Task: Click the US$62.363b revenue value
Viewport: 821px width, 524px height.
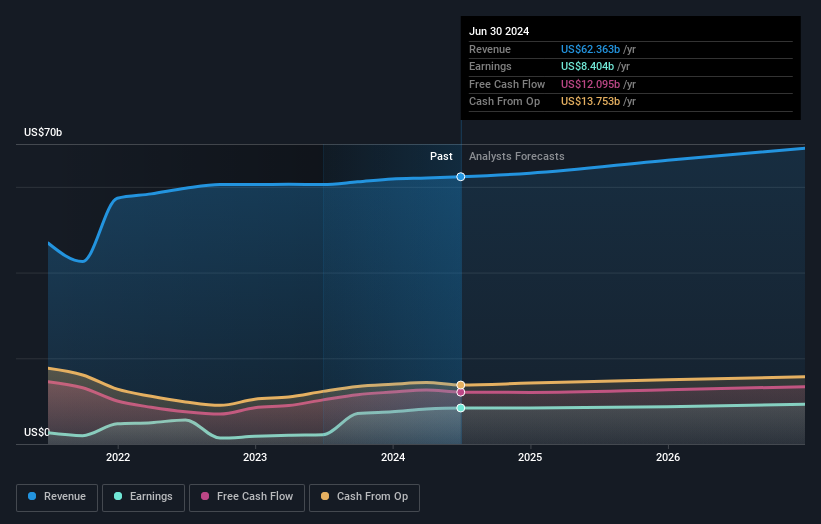Action: (x=591, y=49)
